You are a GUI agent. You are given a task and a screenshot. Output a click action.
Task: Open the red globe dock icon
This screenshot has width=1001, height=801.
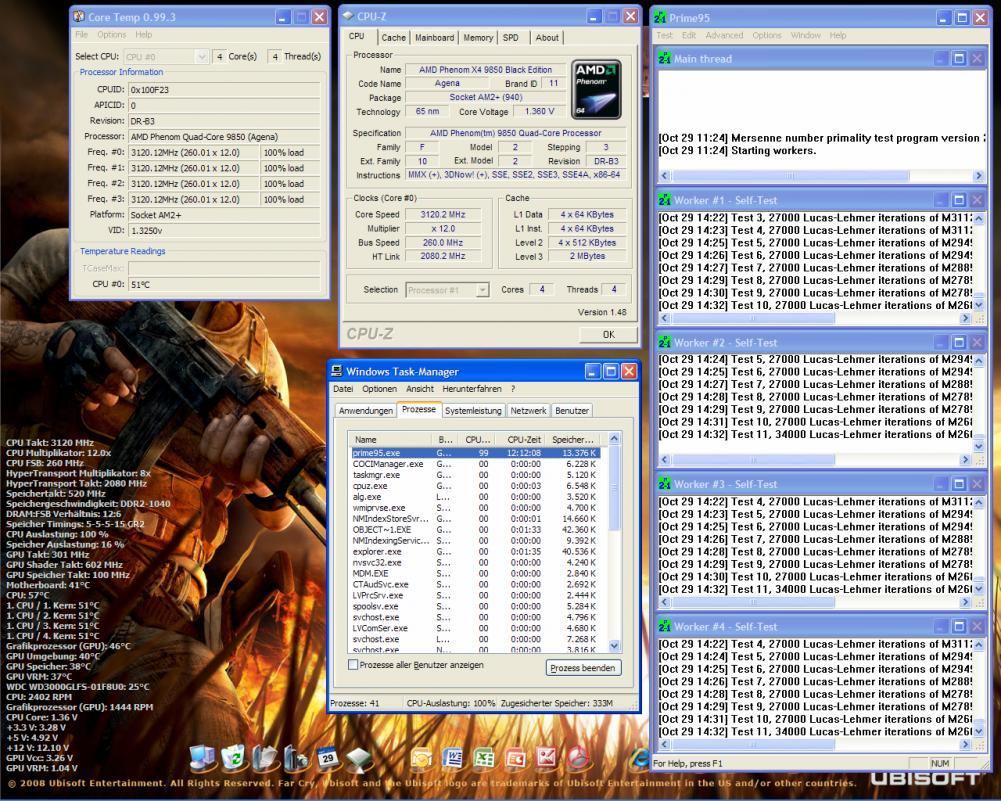click(x=578, y=758)
